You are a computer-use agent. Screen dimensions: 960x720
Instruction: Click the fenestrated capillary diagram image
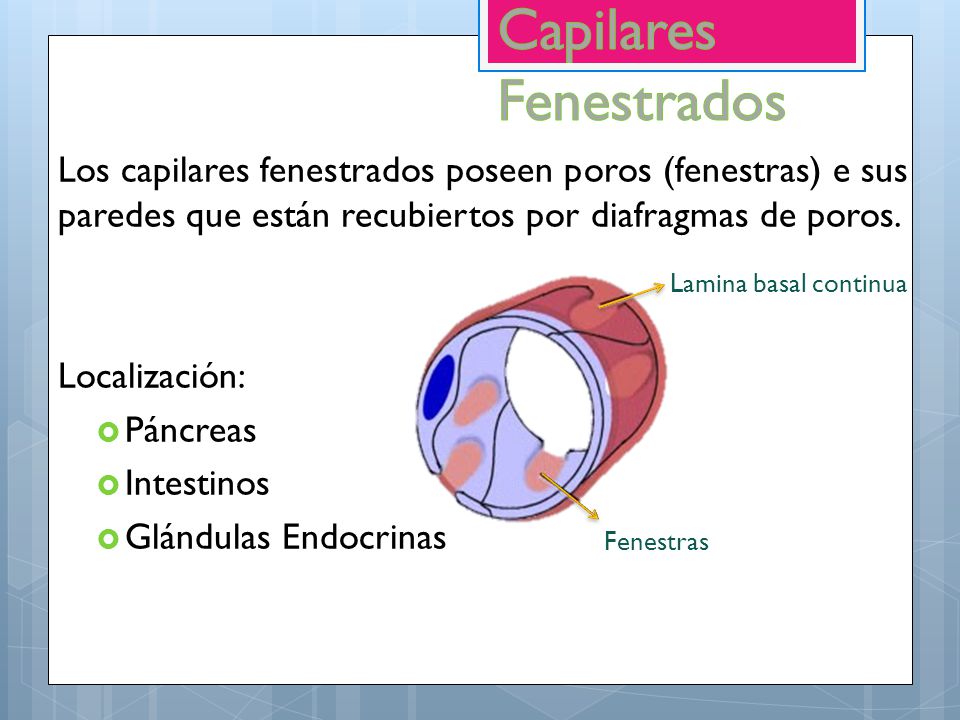541,398
